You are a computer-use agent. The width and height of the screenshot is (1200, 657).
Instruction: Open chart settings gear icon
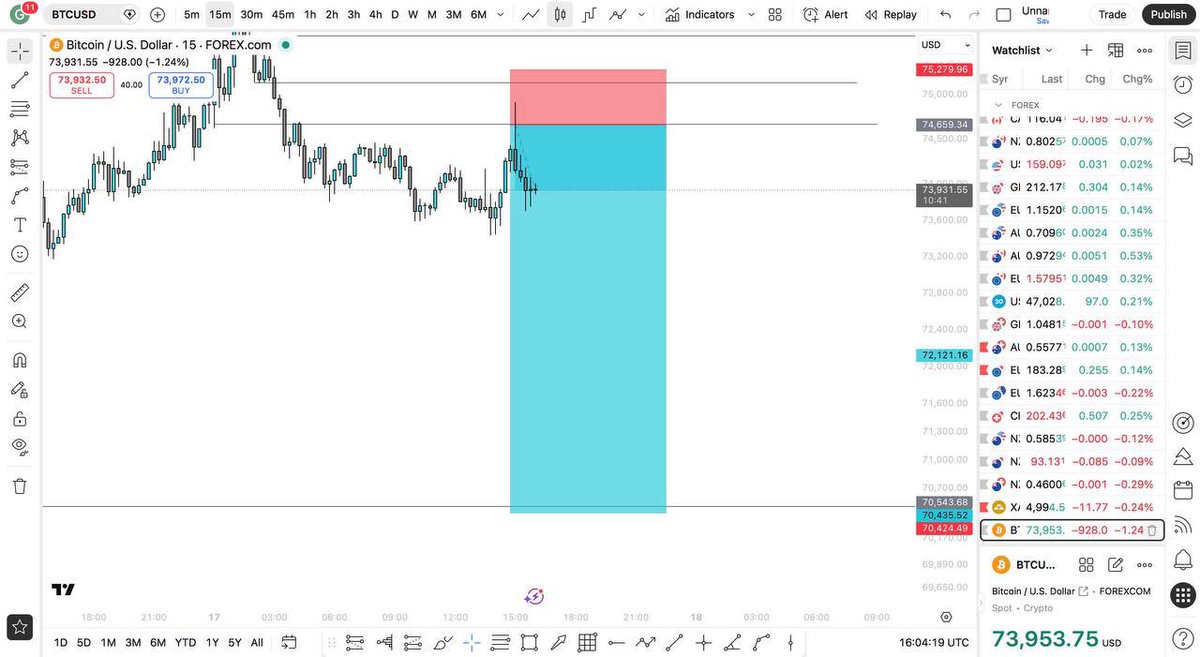pos(946,617)
